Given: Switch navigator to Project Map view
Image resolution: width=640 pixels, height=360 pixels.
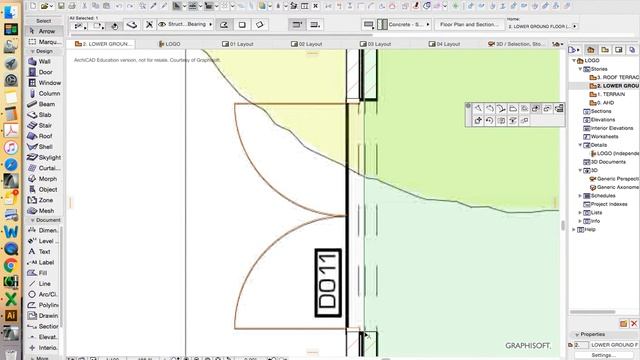Looking at the screenshot, I should [591, 50].
